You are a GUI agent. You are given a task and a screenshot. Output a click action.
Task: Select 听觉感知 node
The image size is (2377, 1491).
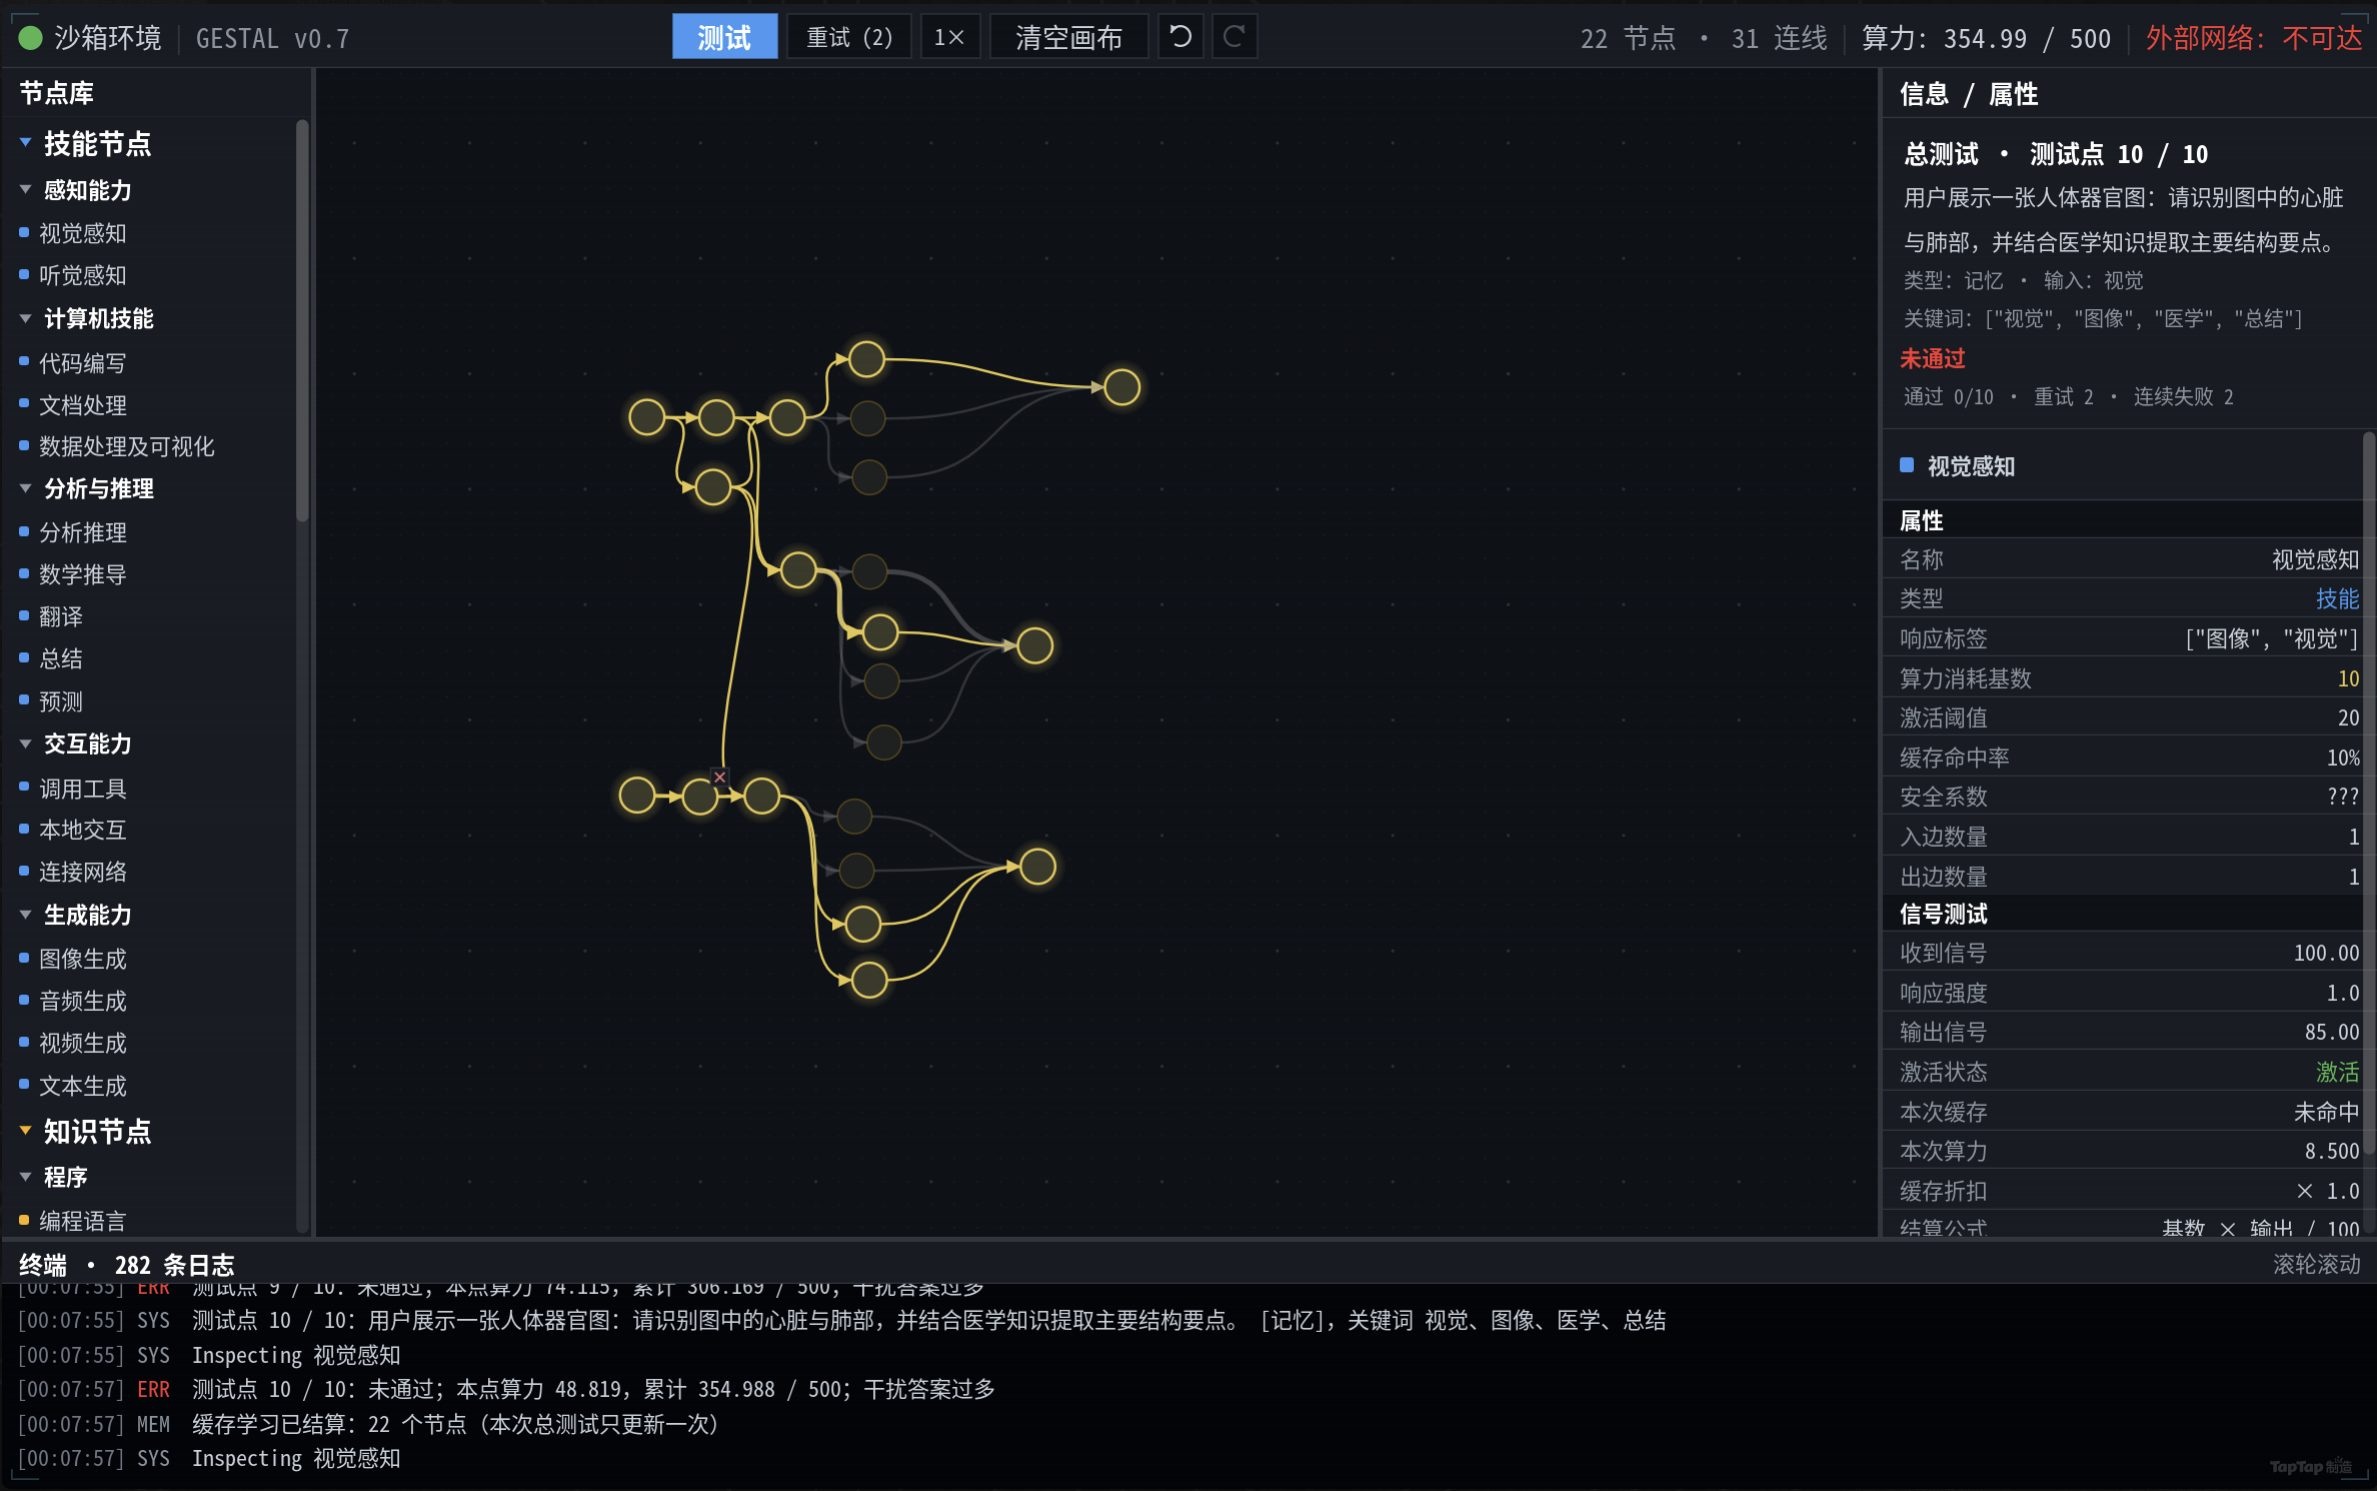pyautogui.click(x=82, y=275)
